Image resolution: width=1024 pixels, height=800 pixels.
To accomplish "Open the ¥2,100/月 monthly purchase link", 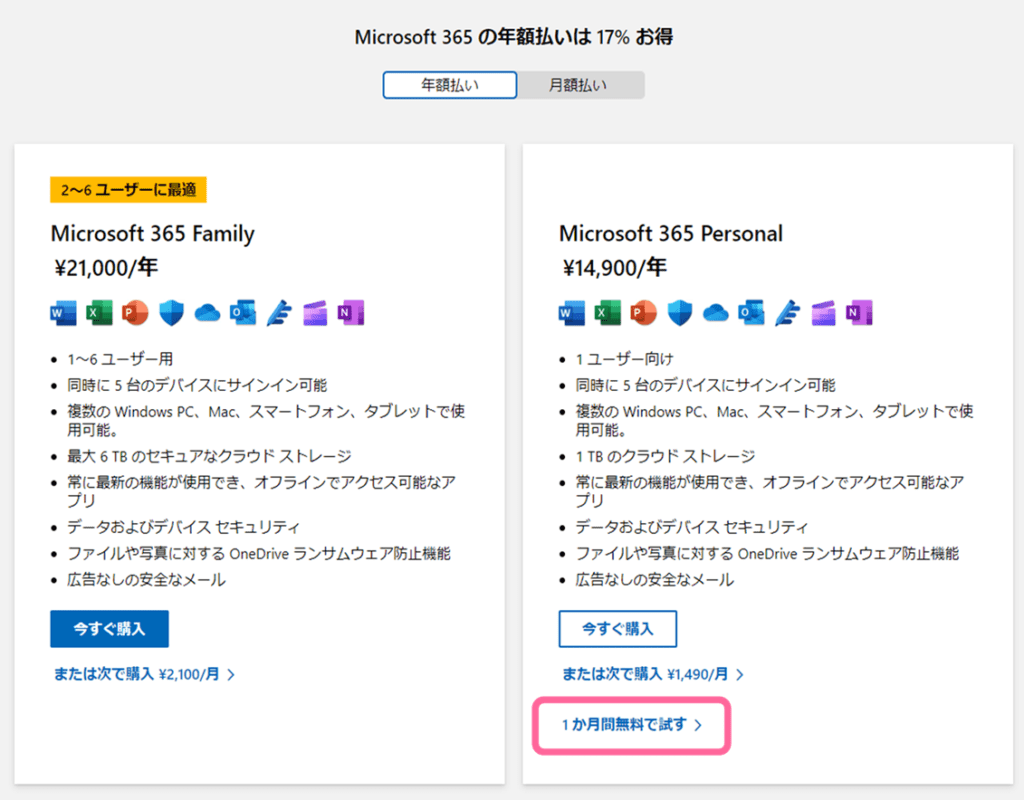I will pyautogui.click(x=144, y=674).
